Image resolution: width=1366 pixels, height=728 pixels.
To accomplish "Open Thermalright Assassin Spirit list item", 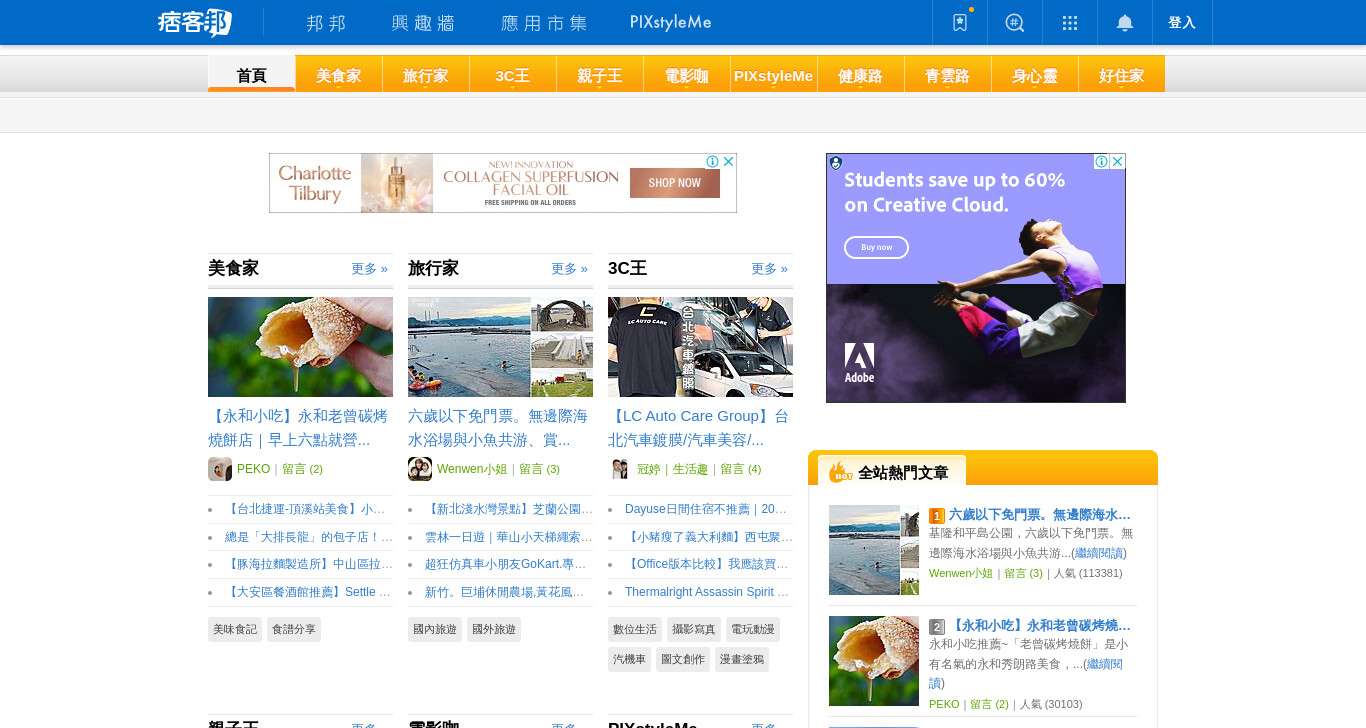I will [x=708, y=593].
